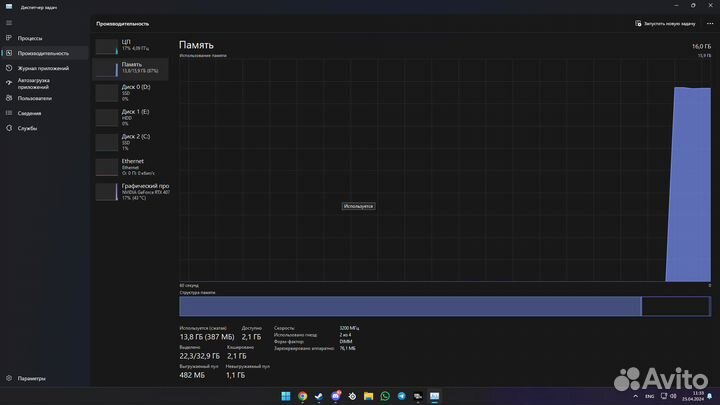
Task: Switch to the Сведения page
Action: (29, 113)
